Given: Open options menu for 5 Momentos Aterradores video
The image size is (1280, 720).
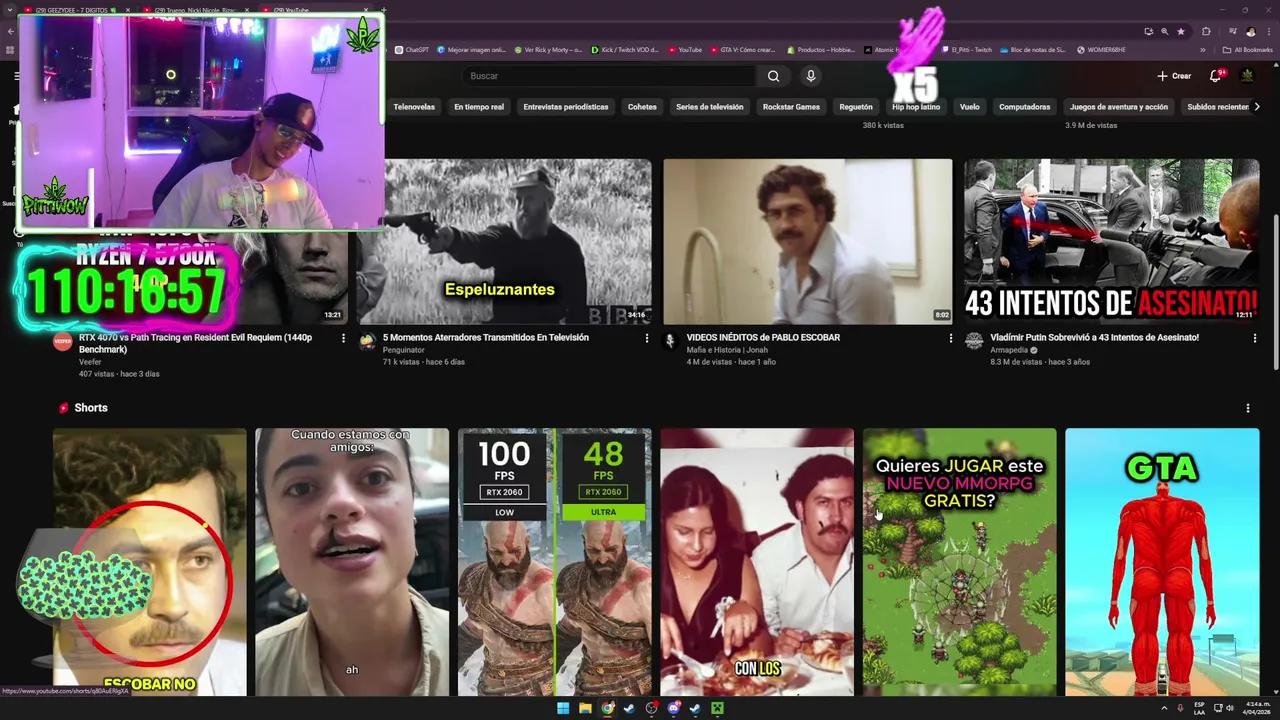Looking at the screenshot, I should pyautogui.click(x=646, y=338).
